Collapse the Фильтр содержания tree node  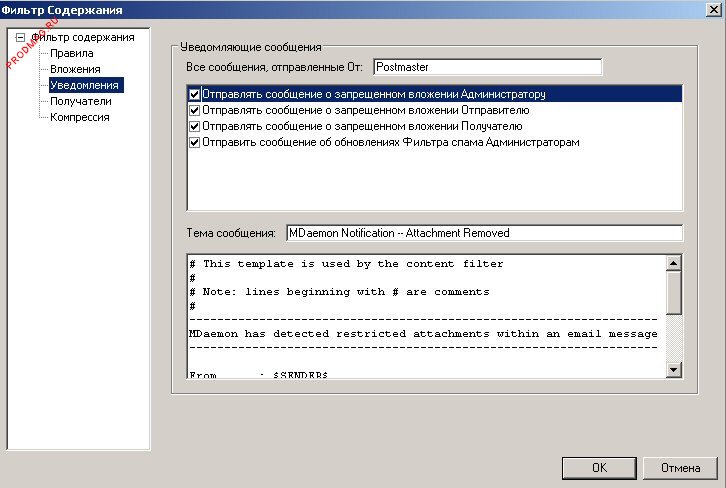[19, 37]
